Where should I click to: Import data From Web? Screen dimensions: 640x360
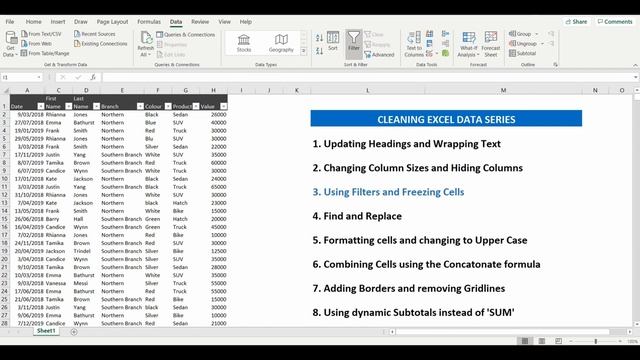click(x=36, y=44)
